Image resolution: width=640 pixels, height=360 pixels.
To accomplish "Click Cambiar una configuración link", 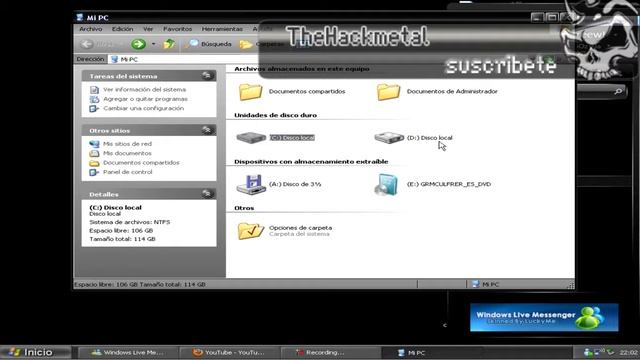I will (x=143, y=108).
